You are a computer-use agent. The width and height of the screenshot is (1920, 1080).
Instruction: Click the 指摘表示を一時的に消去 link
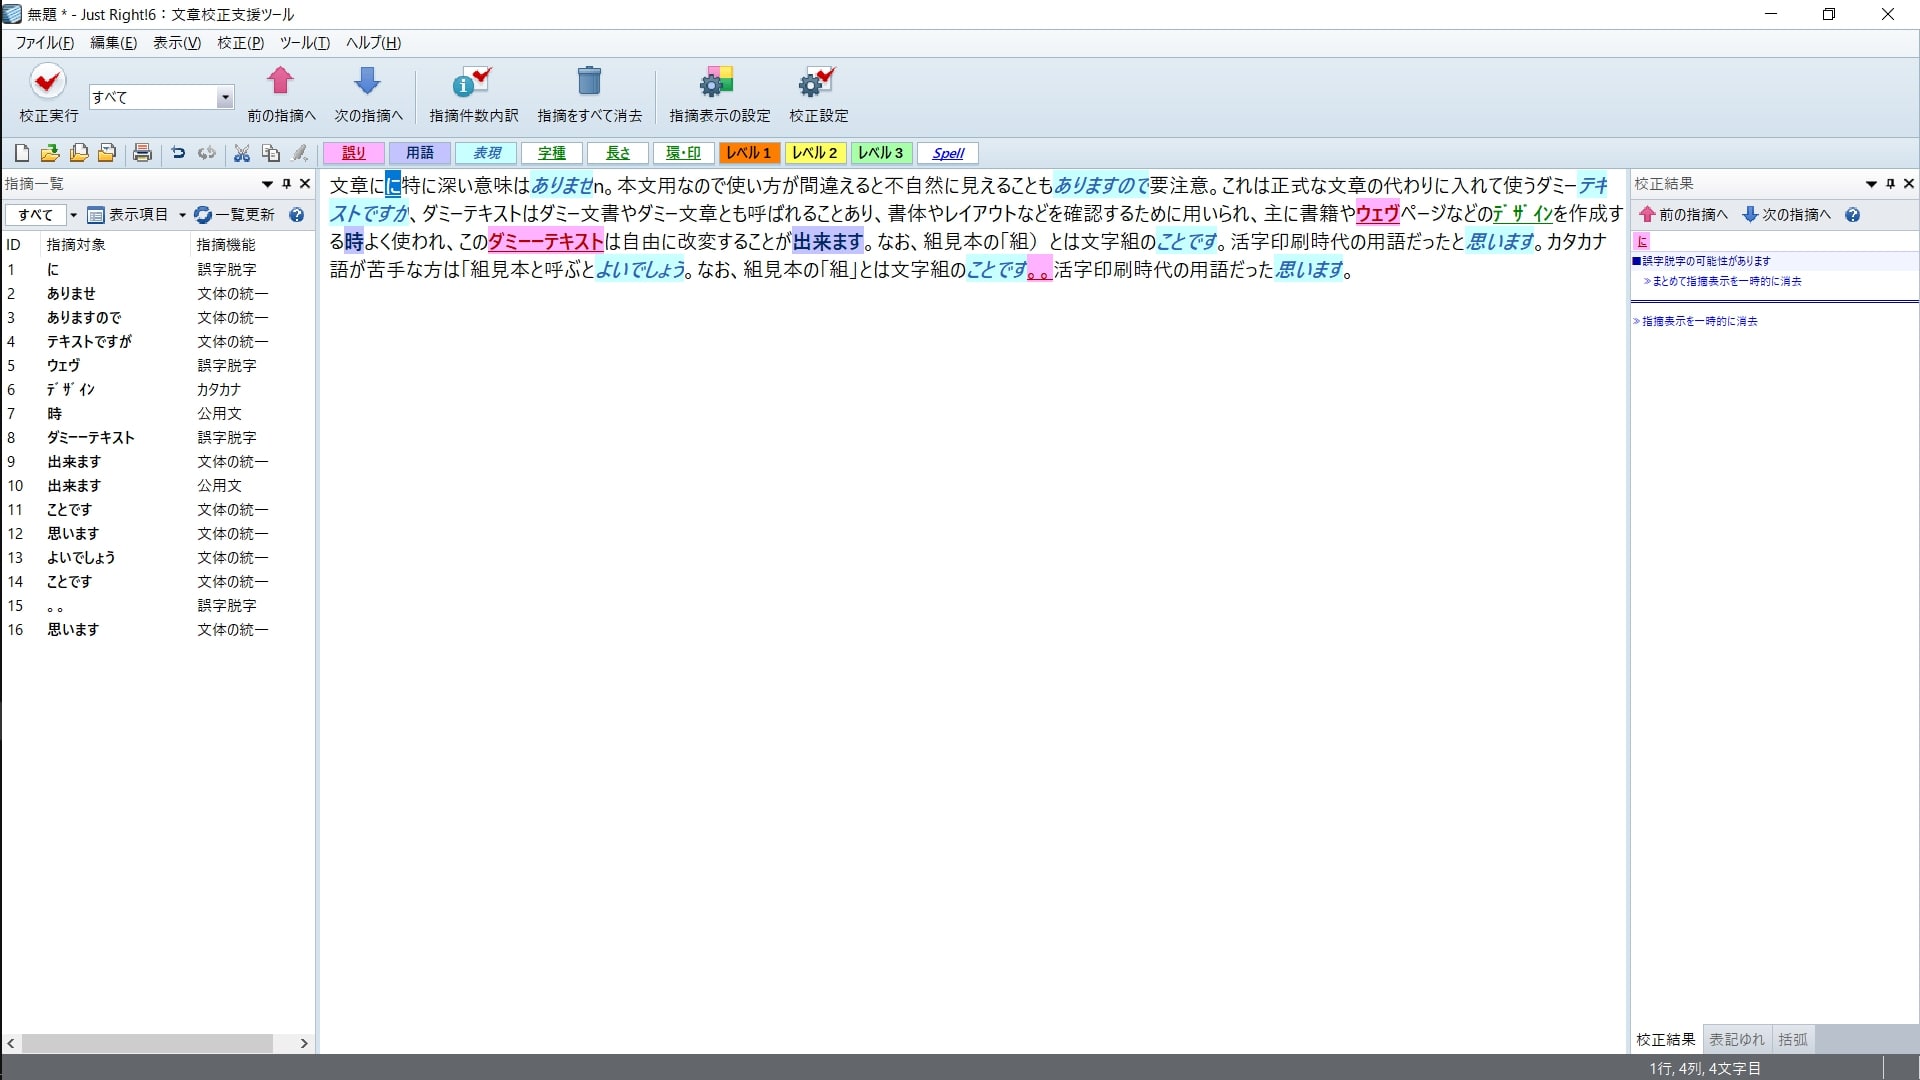click(1699, 321)
